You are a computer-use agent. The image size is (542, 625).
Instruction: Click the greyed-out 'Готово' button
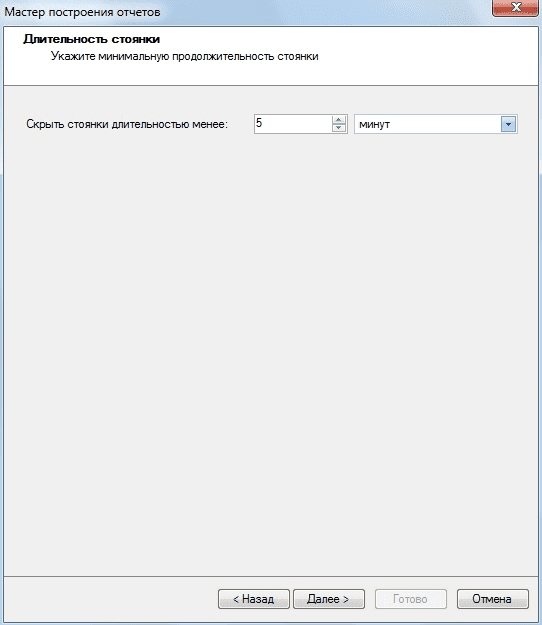click(410, 599)
